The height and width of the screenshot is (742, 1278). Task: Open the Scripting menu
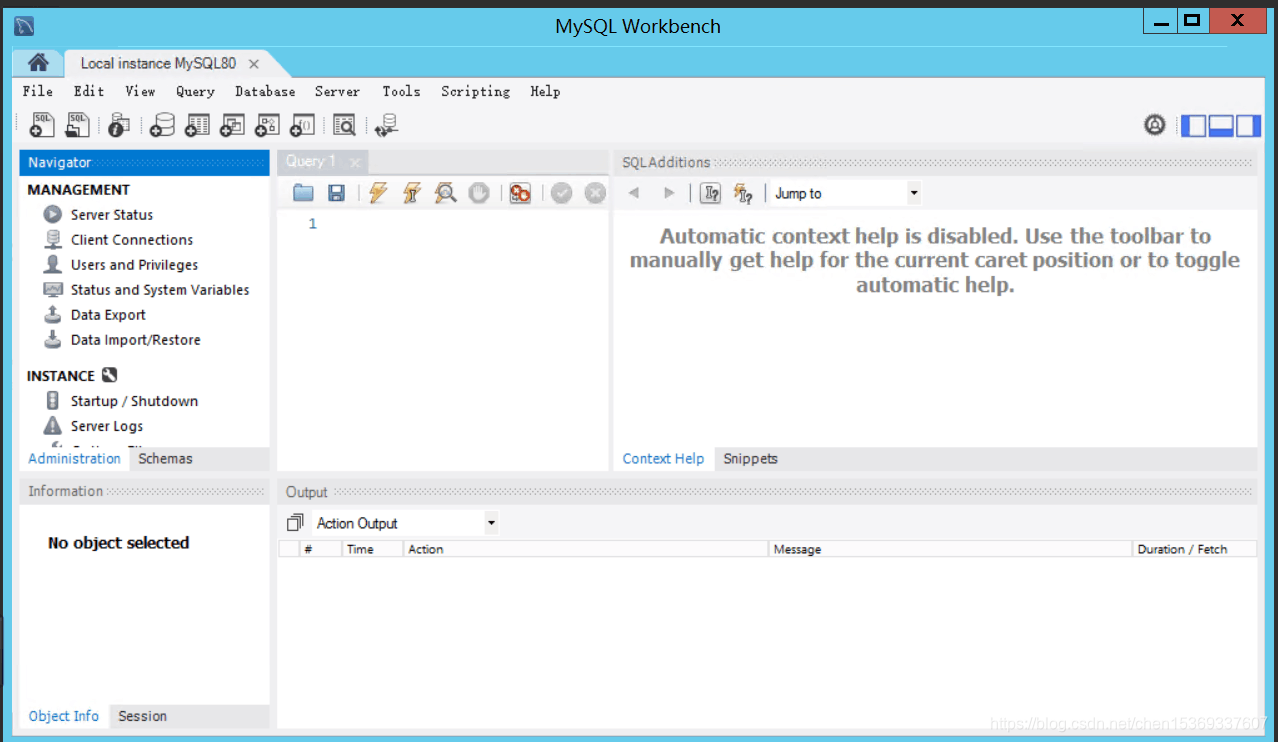(475, 91)
